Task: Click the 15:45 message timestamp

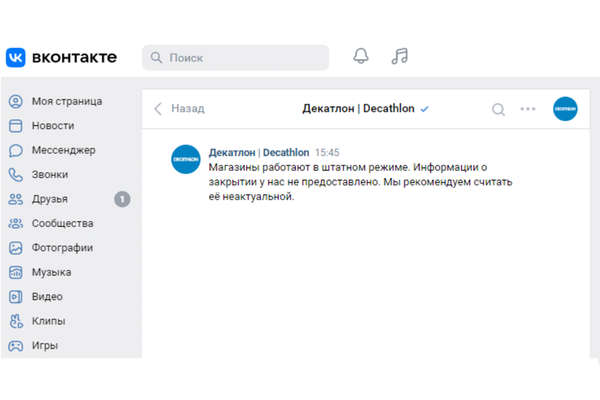Action: click(x=327, y=153)
